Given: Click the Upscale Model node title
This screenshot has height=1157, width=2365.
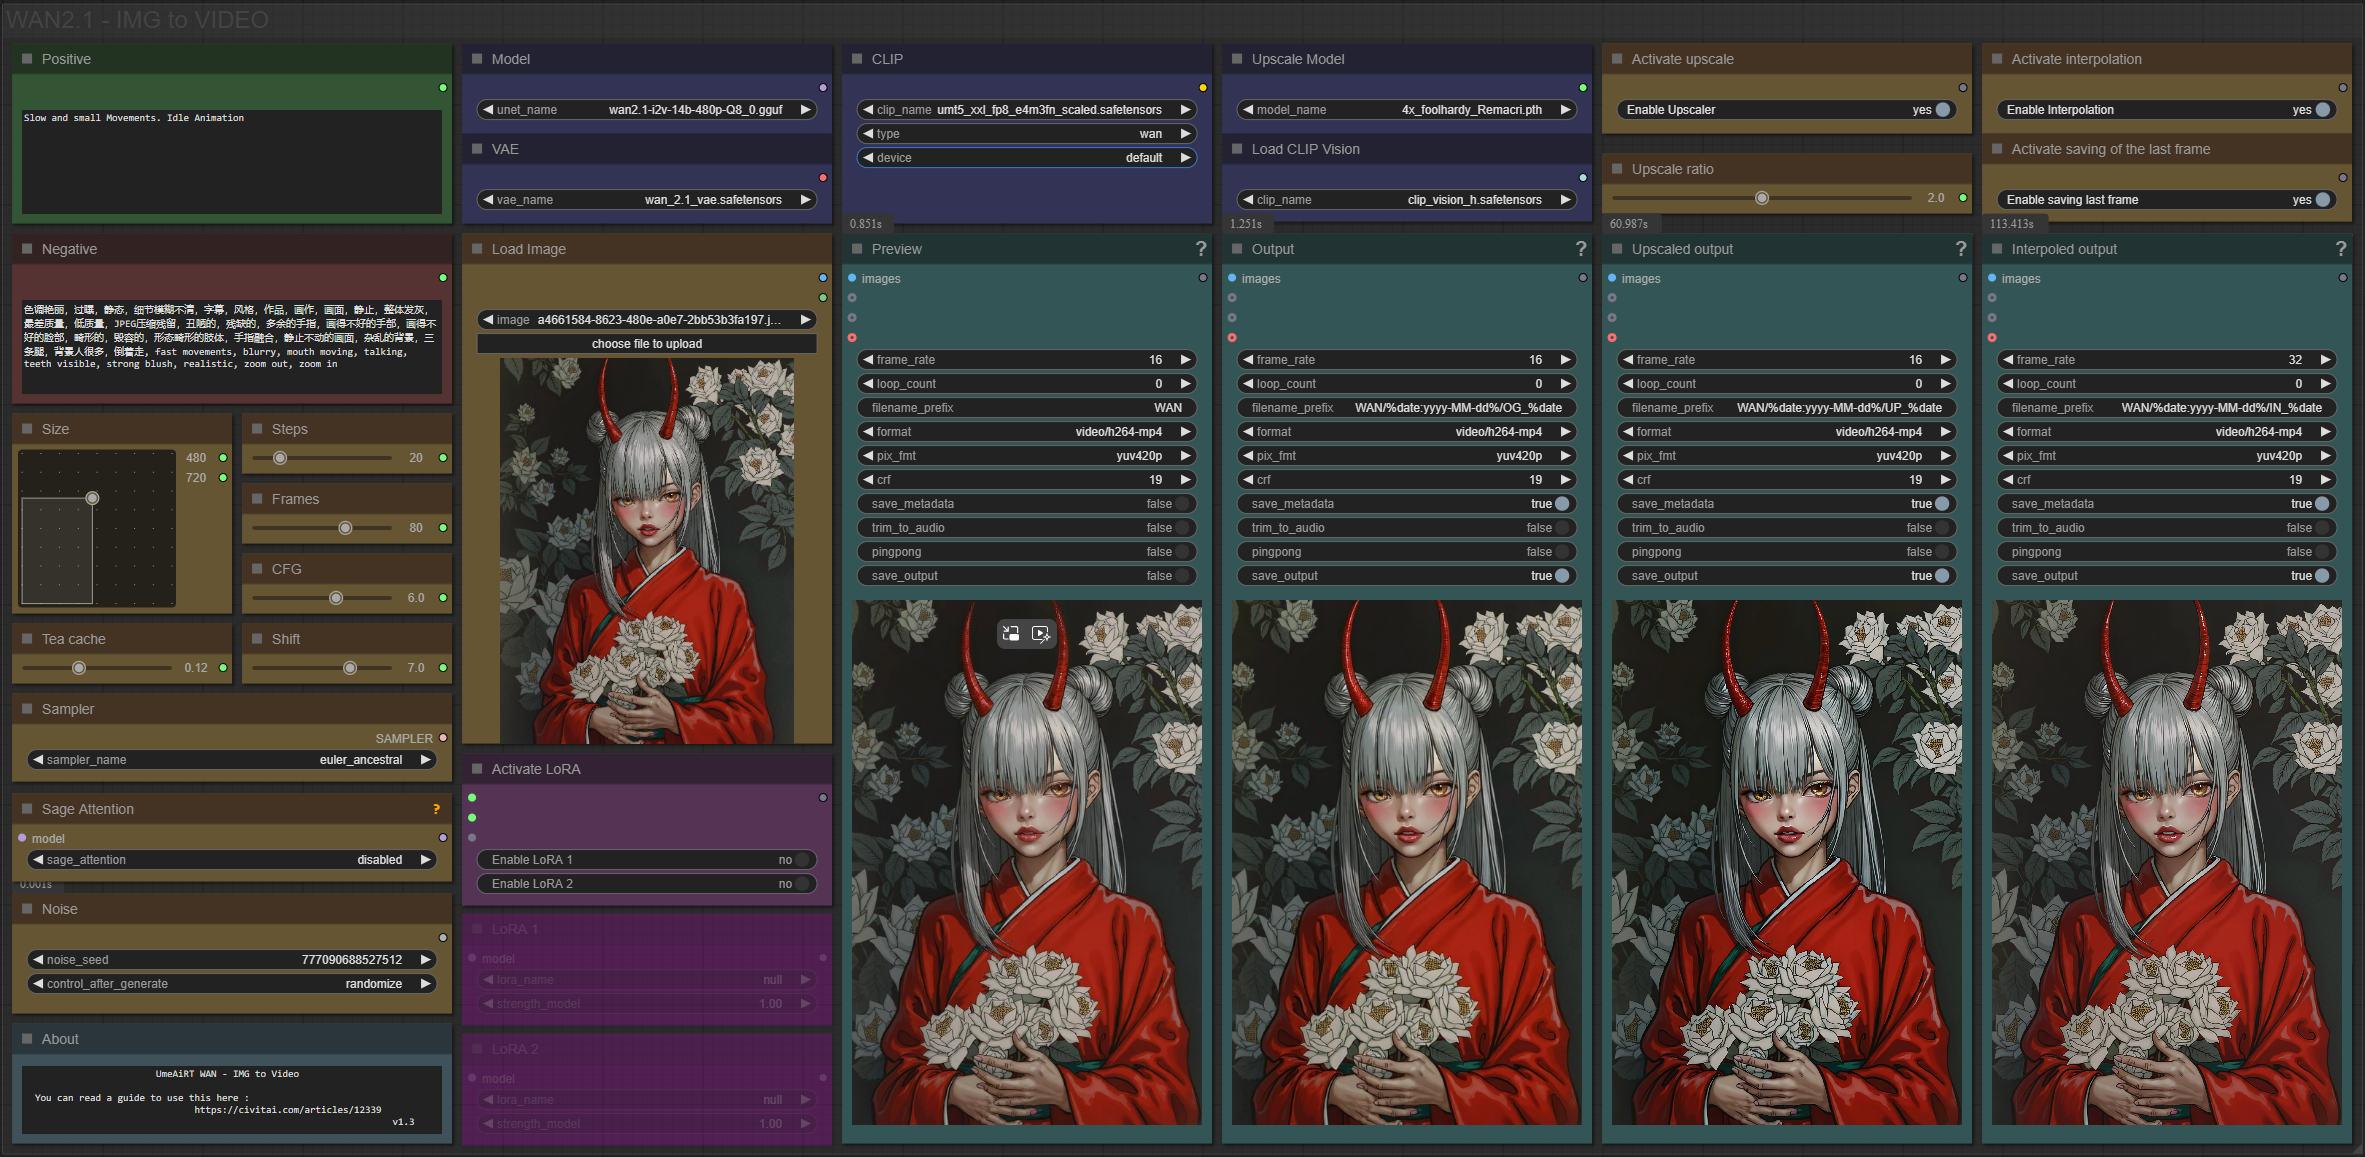Looking at the screenshot, I should (x=1297, y=59).
